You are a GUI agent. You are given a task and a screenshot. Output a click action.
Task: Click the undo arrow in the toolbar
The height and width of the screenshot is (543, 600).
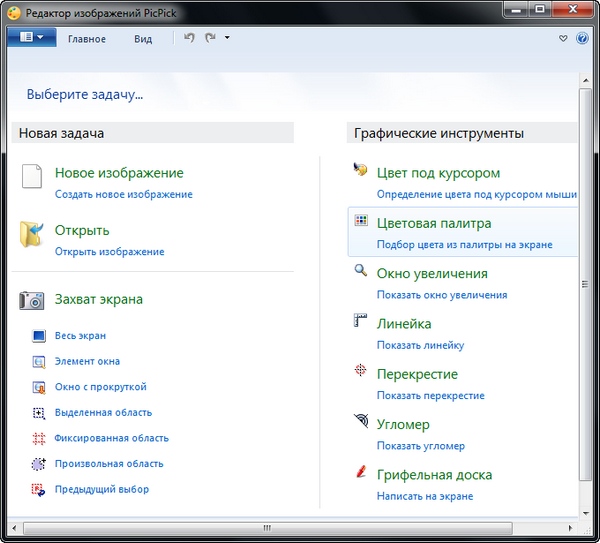point(189,38)
